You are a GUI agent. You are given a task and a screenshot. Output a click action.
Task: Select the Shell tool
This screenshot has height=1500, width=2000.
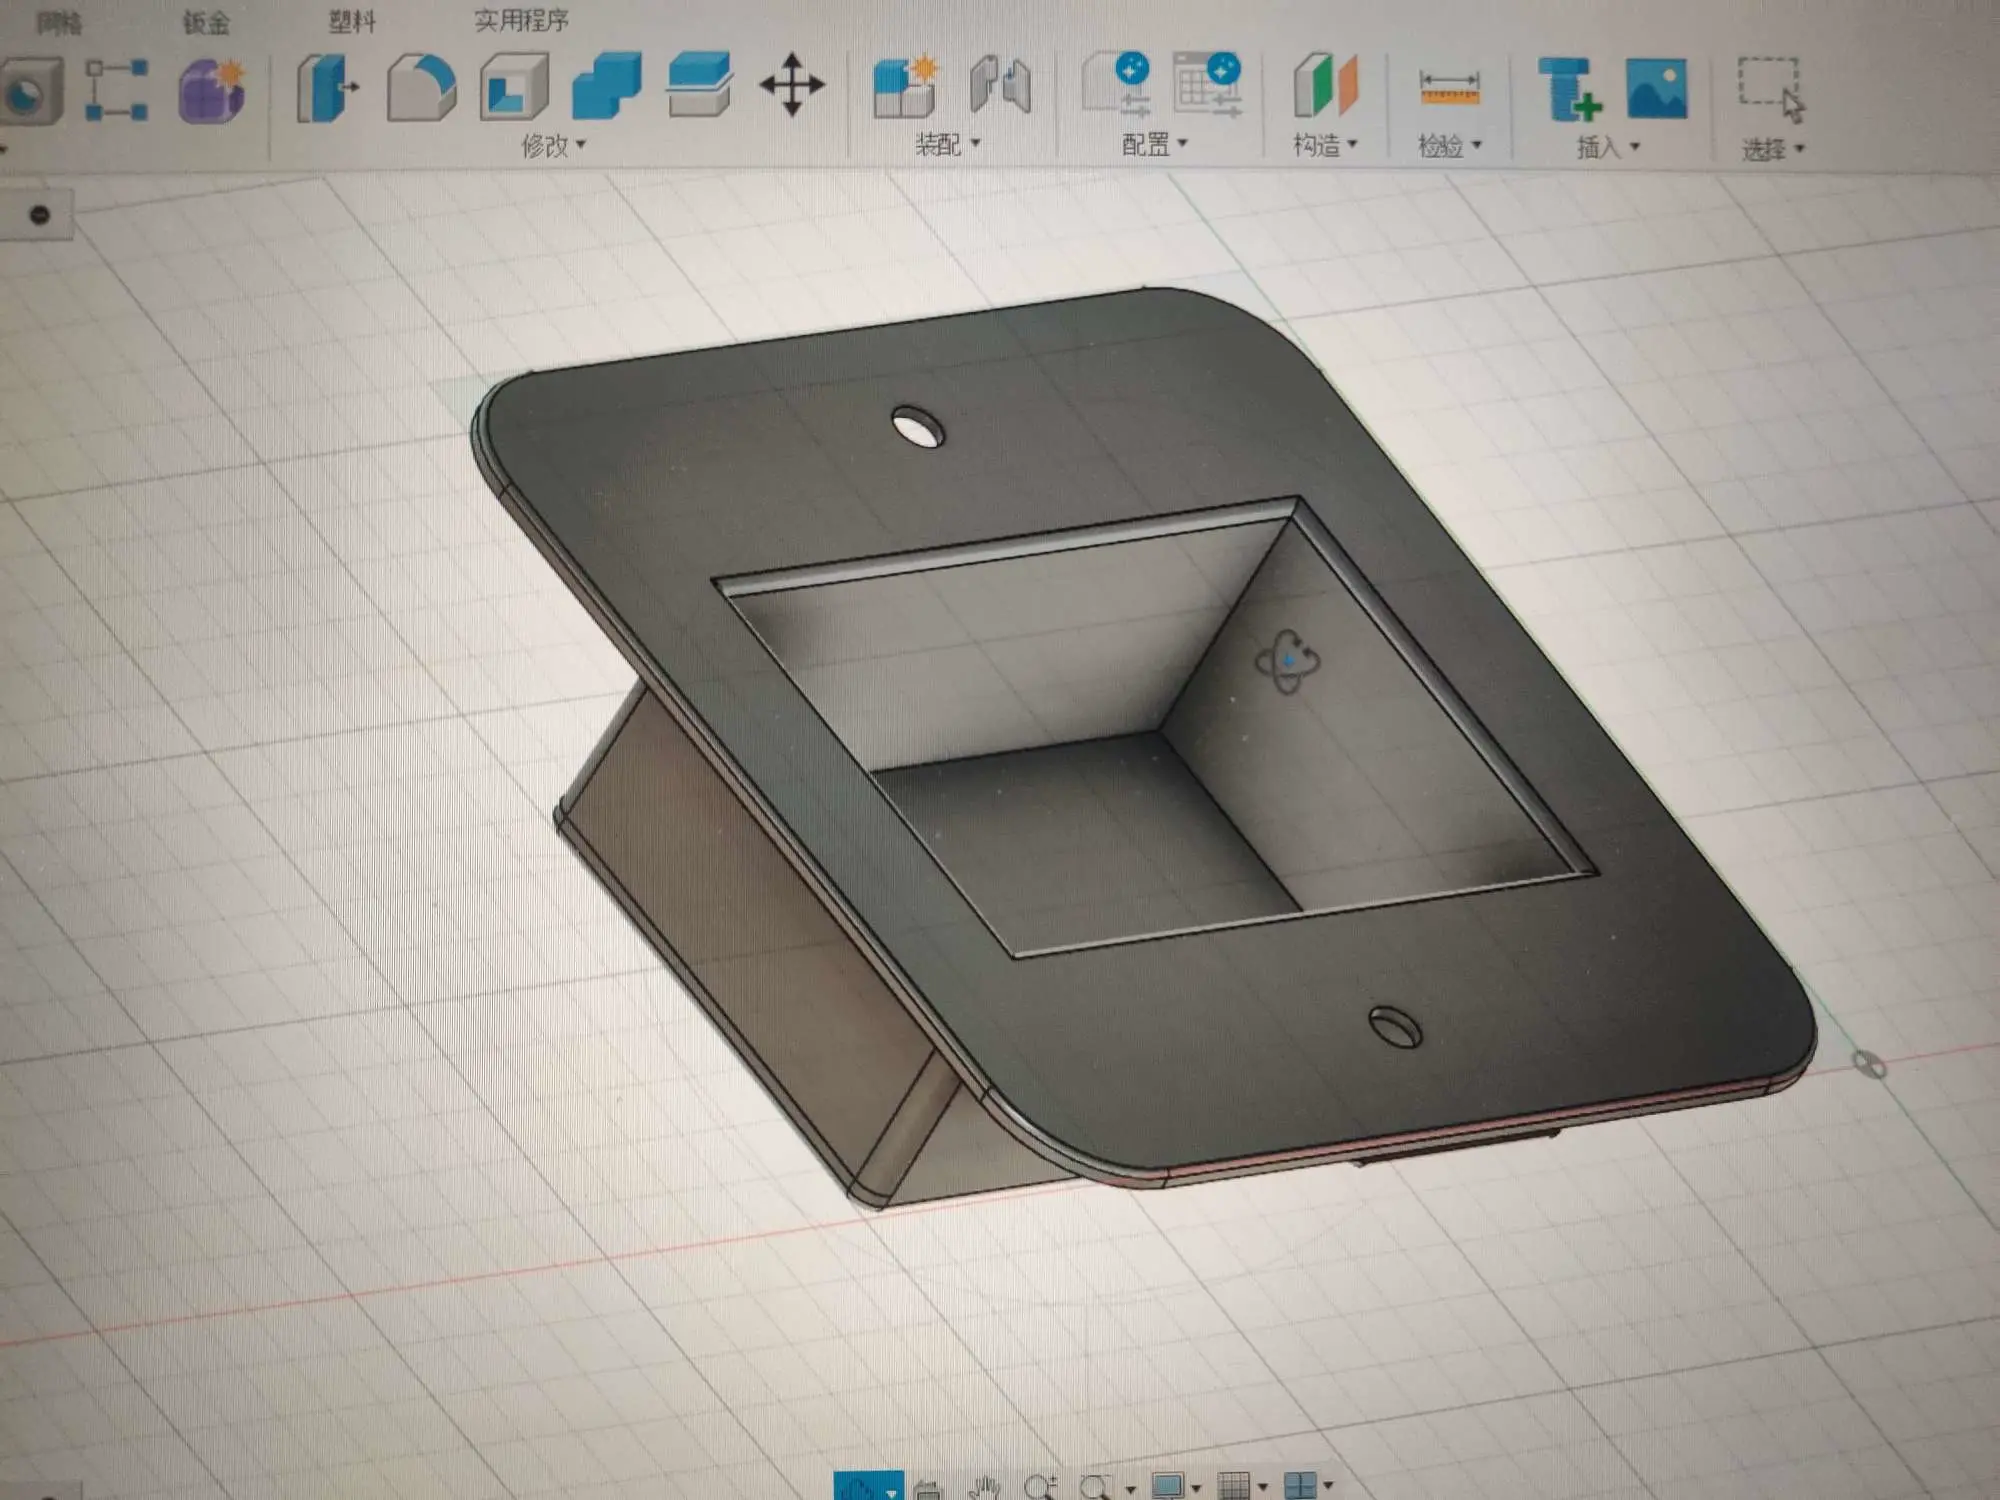point(514,87)
